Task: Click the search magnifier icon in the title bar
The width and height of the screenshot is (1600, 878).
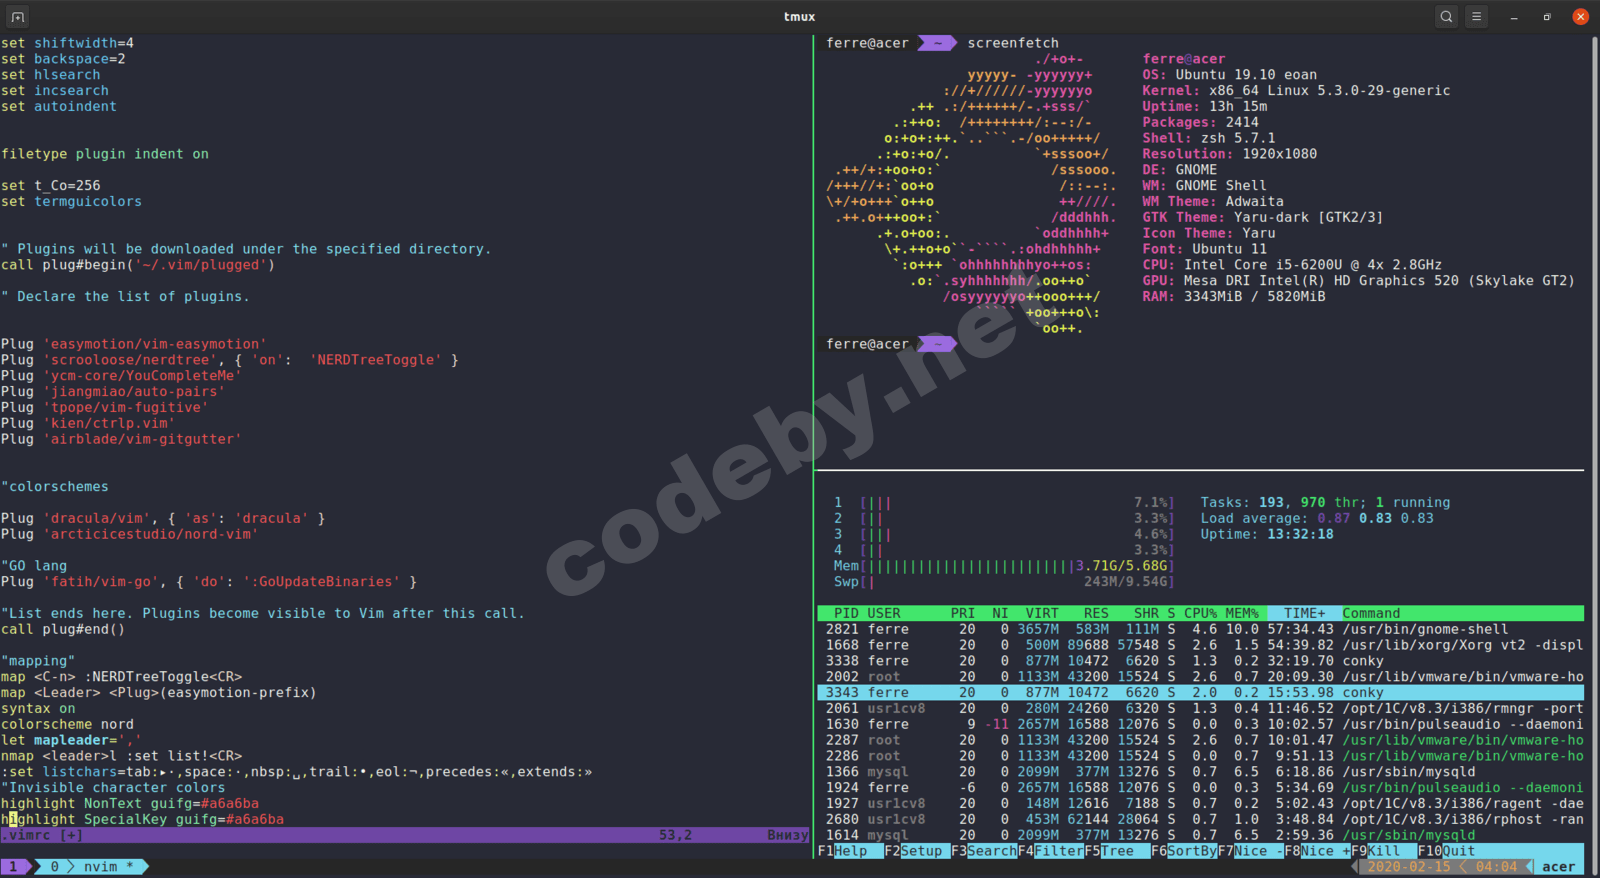Action: coord(1446,17)
